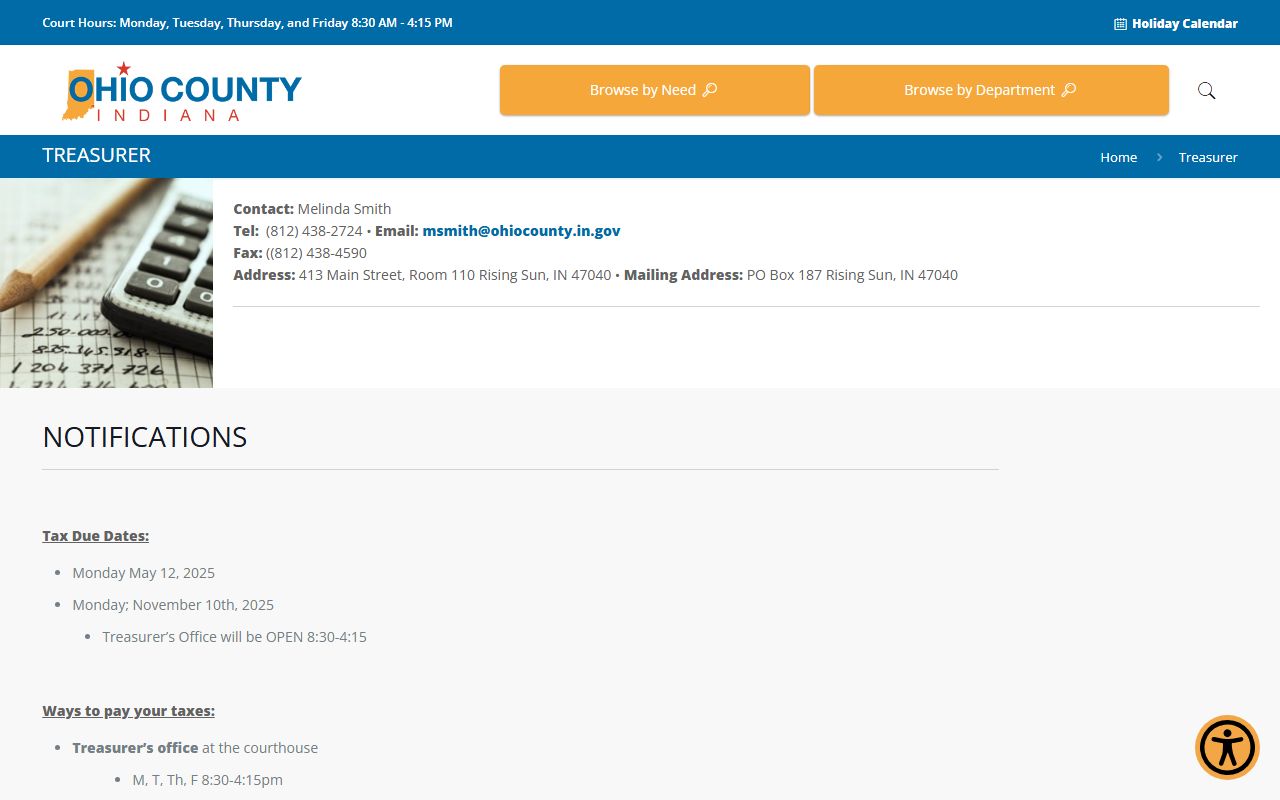
Task: Go to Home in the breadcrumb
Action: click(x=1118, y=157)
